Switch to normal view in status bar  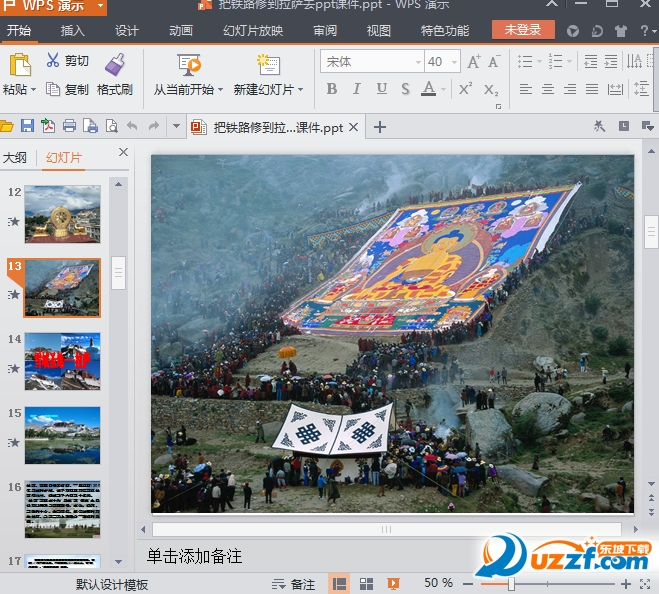(x=339, y=583)
